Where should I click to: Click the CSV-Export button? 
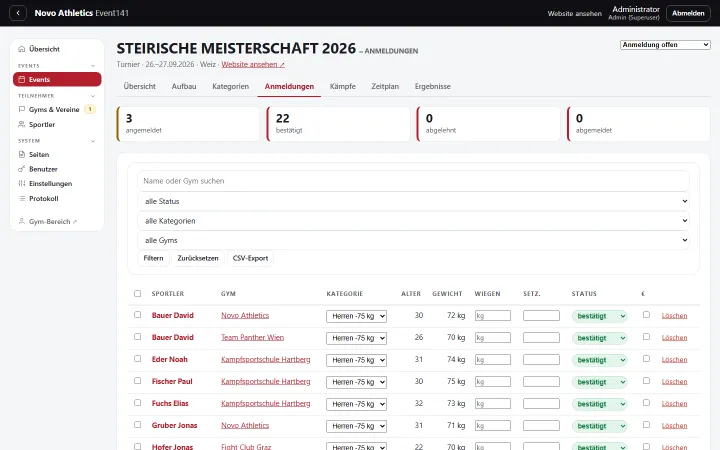click(250, 258)
